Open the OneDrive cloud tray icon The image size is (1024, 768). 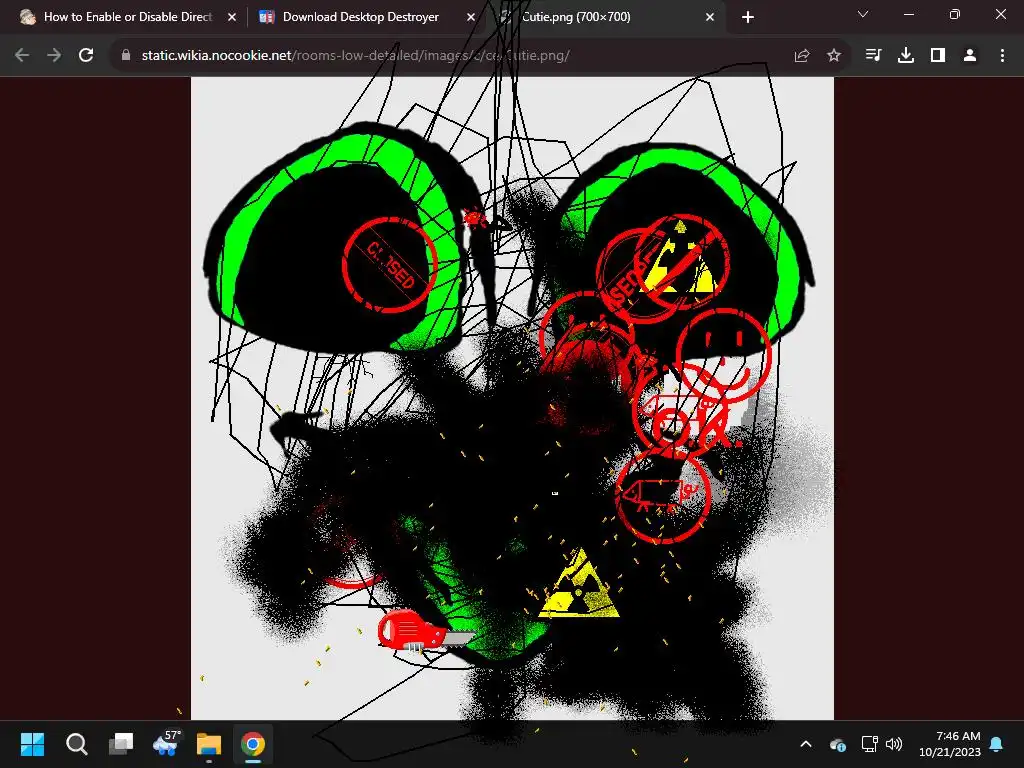838,744
